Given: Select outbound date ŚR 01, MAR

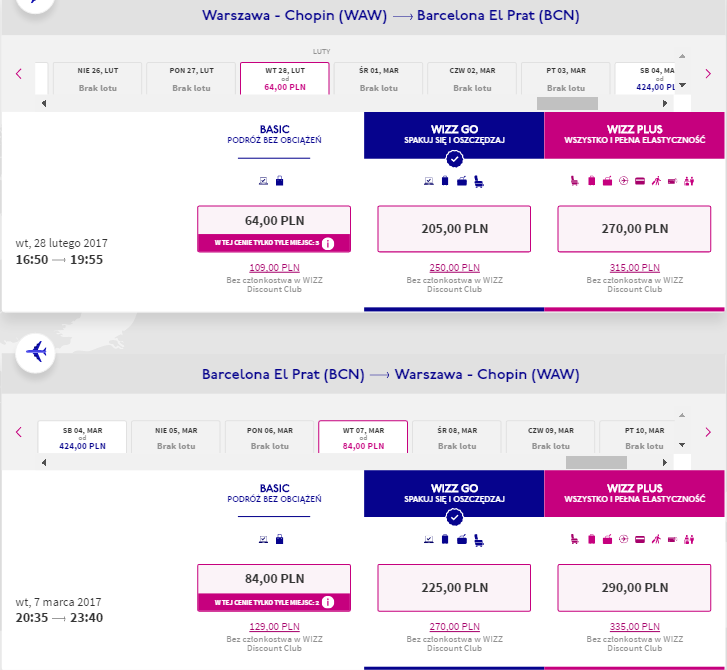Looking at the screenshot, I should click(378, 78).
